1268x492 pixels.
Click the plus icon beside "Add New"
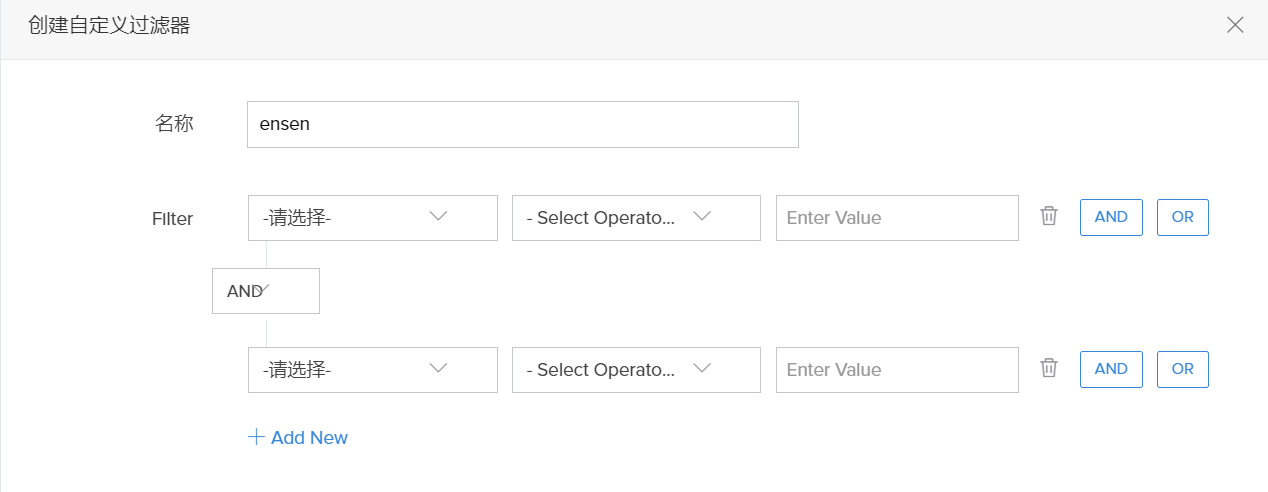(256, 437)
